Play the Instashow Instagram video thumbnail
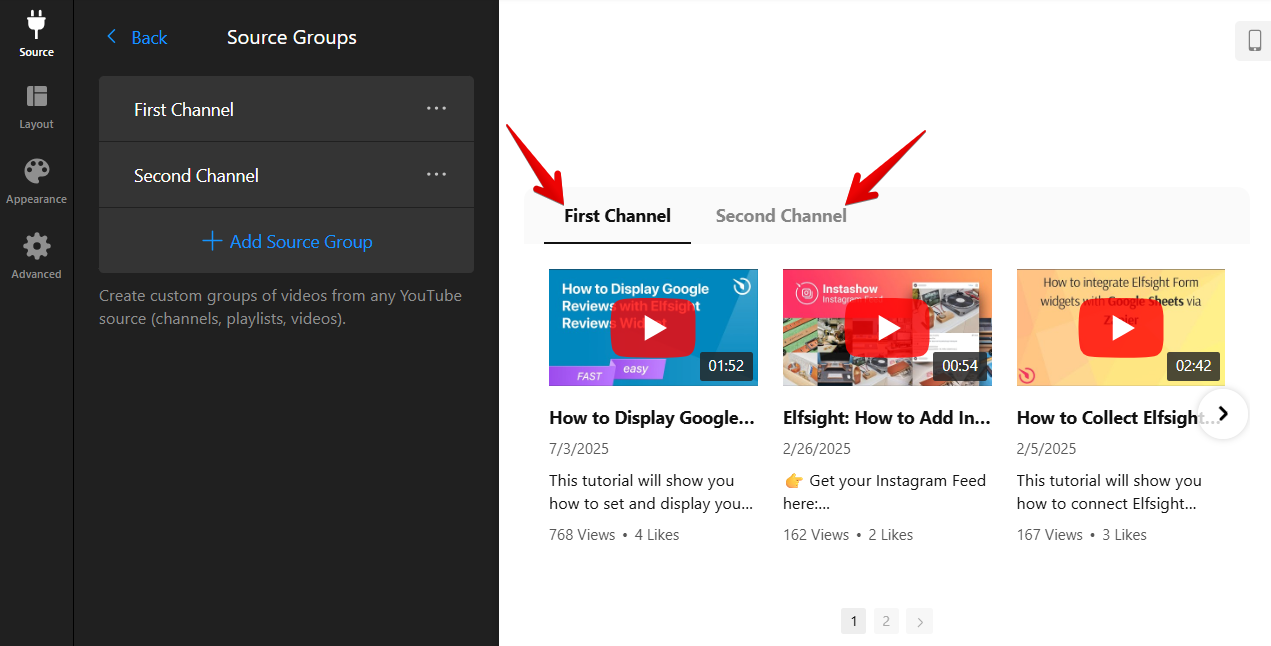The width and height of the screenshot is (1271, 646). pyautogui.click(x=887, y=327)
